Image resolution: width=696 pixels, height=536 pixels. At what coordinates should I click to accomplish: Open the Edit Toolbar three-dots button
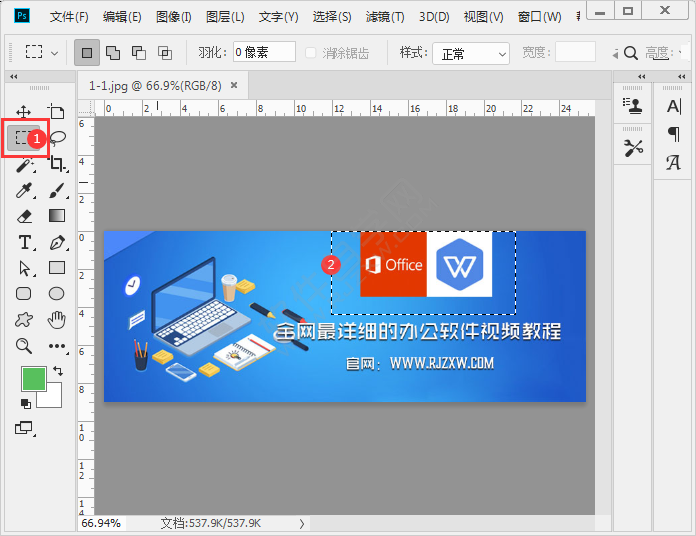tap(58, 346)
